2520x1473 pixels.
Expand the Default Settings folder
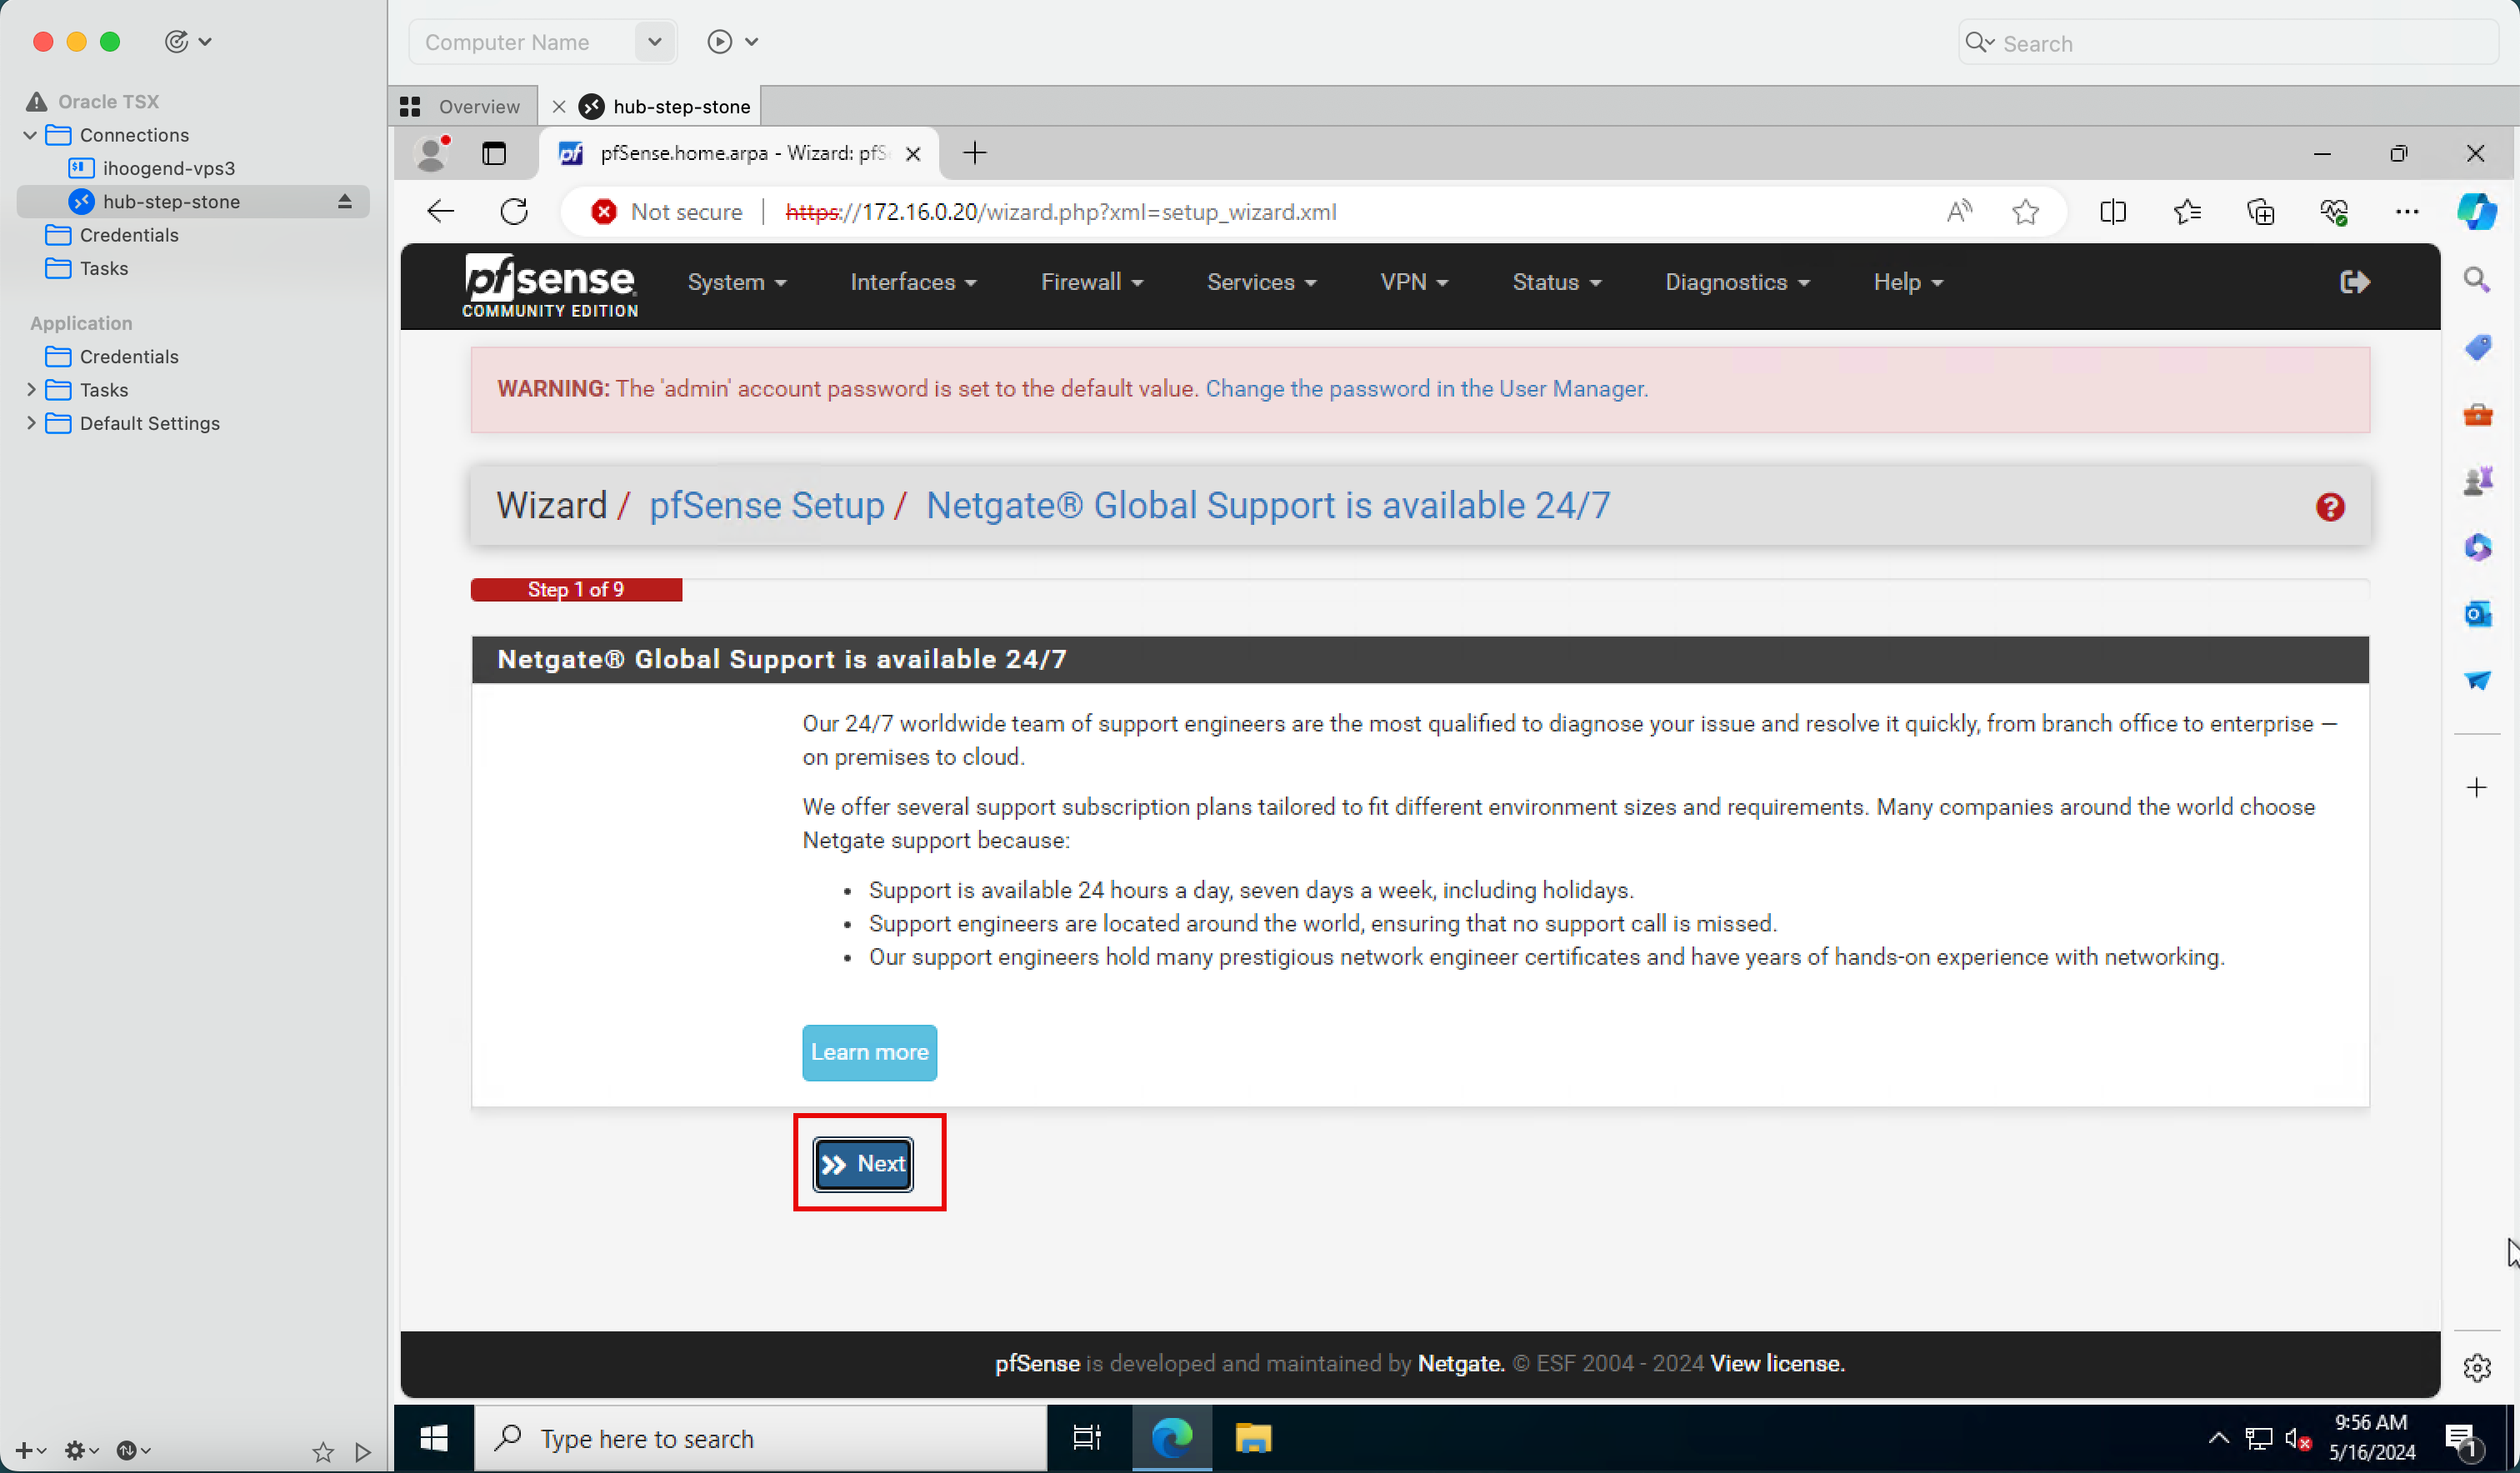pyautogui.click(x=30, y=423)
